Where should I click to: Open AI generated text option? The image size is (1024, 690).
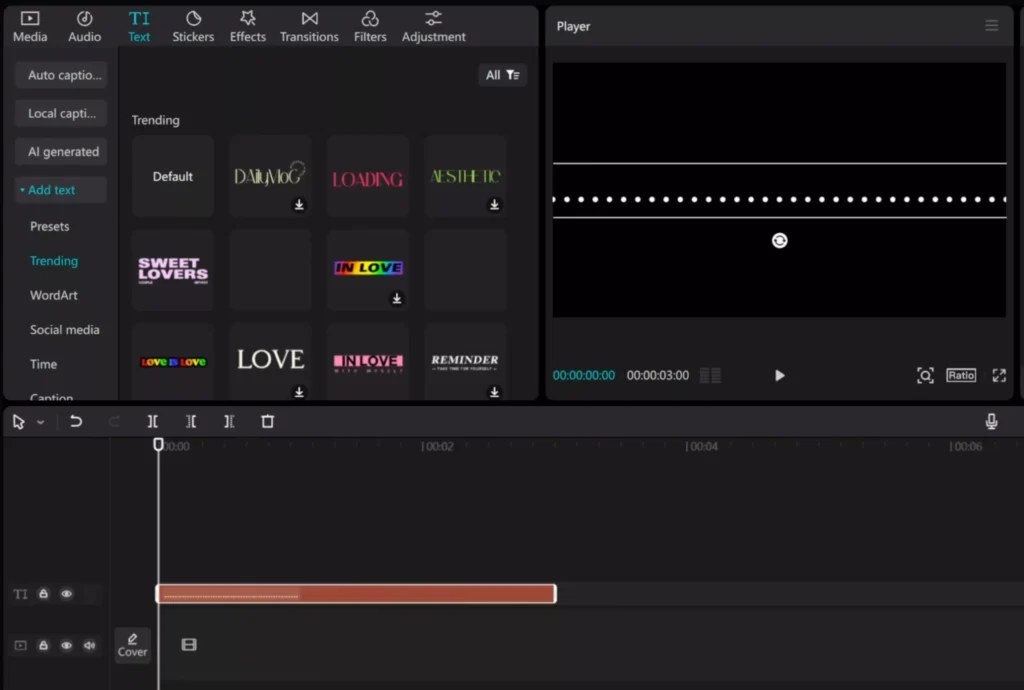pos(61,151)
